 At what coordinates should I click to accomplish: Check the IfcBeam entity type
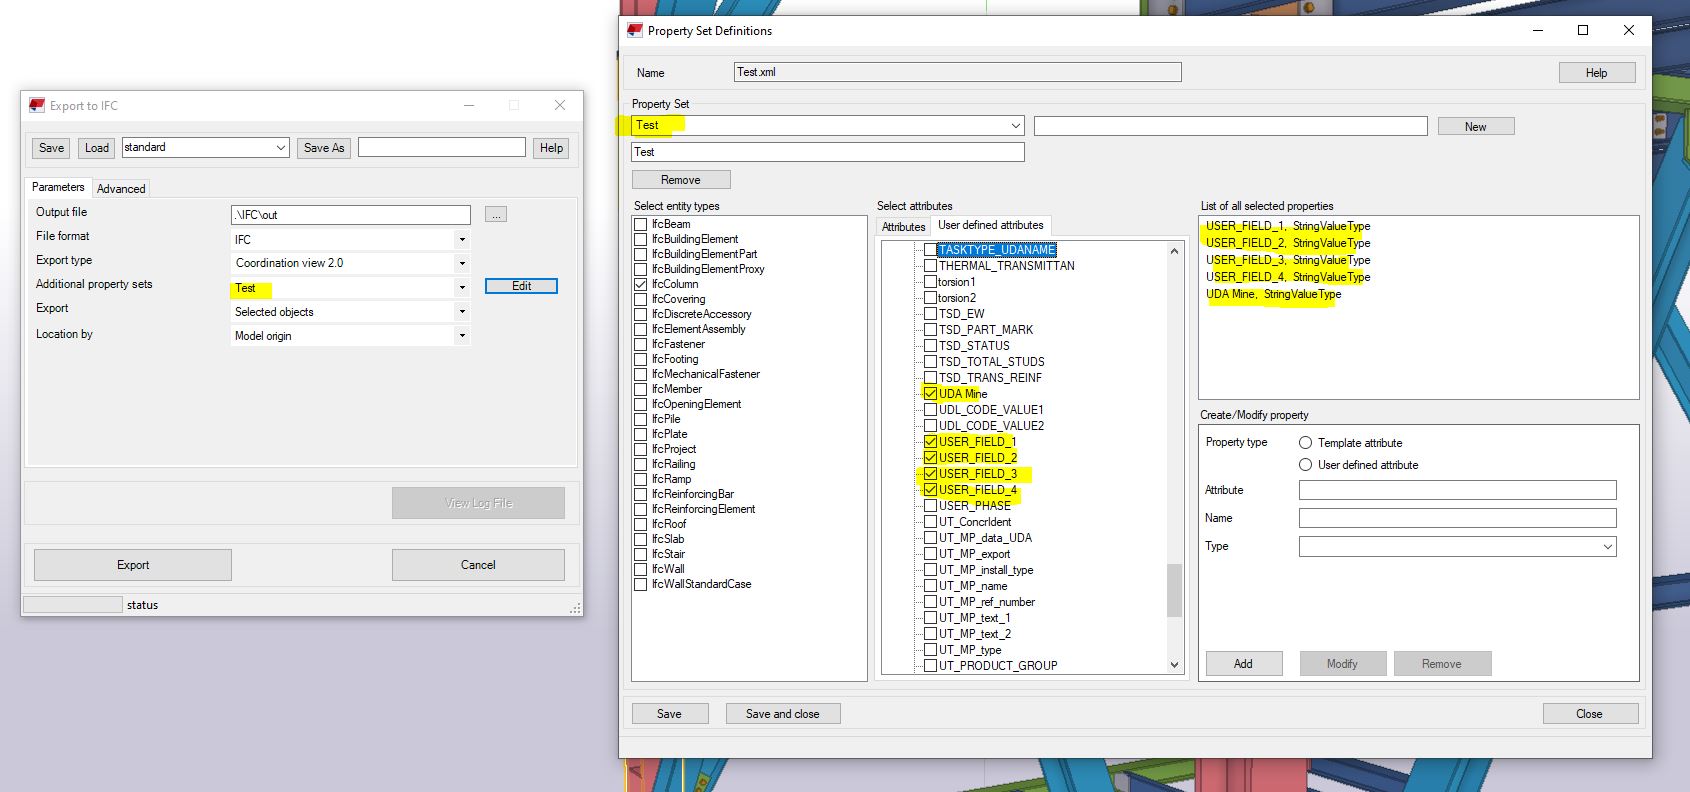[x=640, y=224]
